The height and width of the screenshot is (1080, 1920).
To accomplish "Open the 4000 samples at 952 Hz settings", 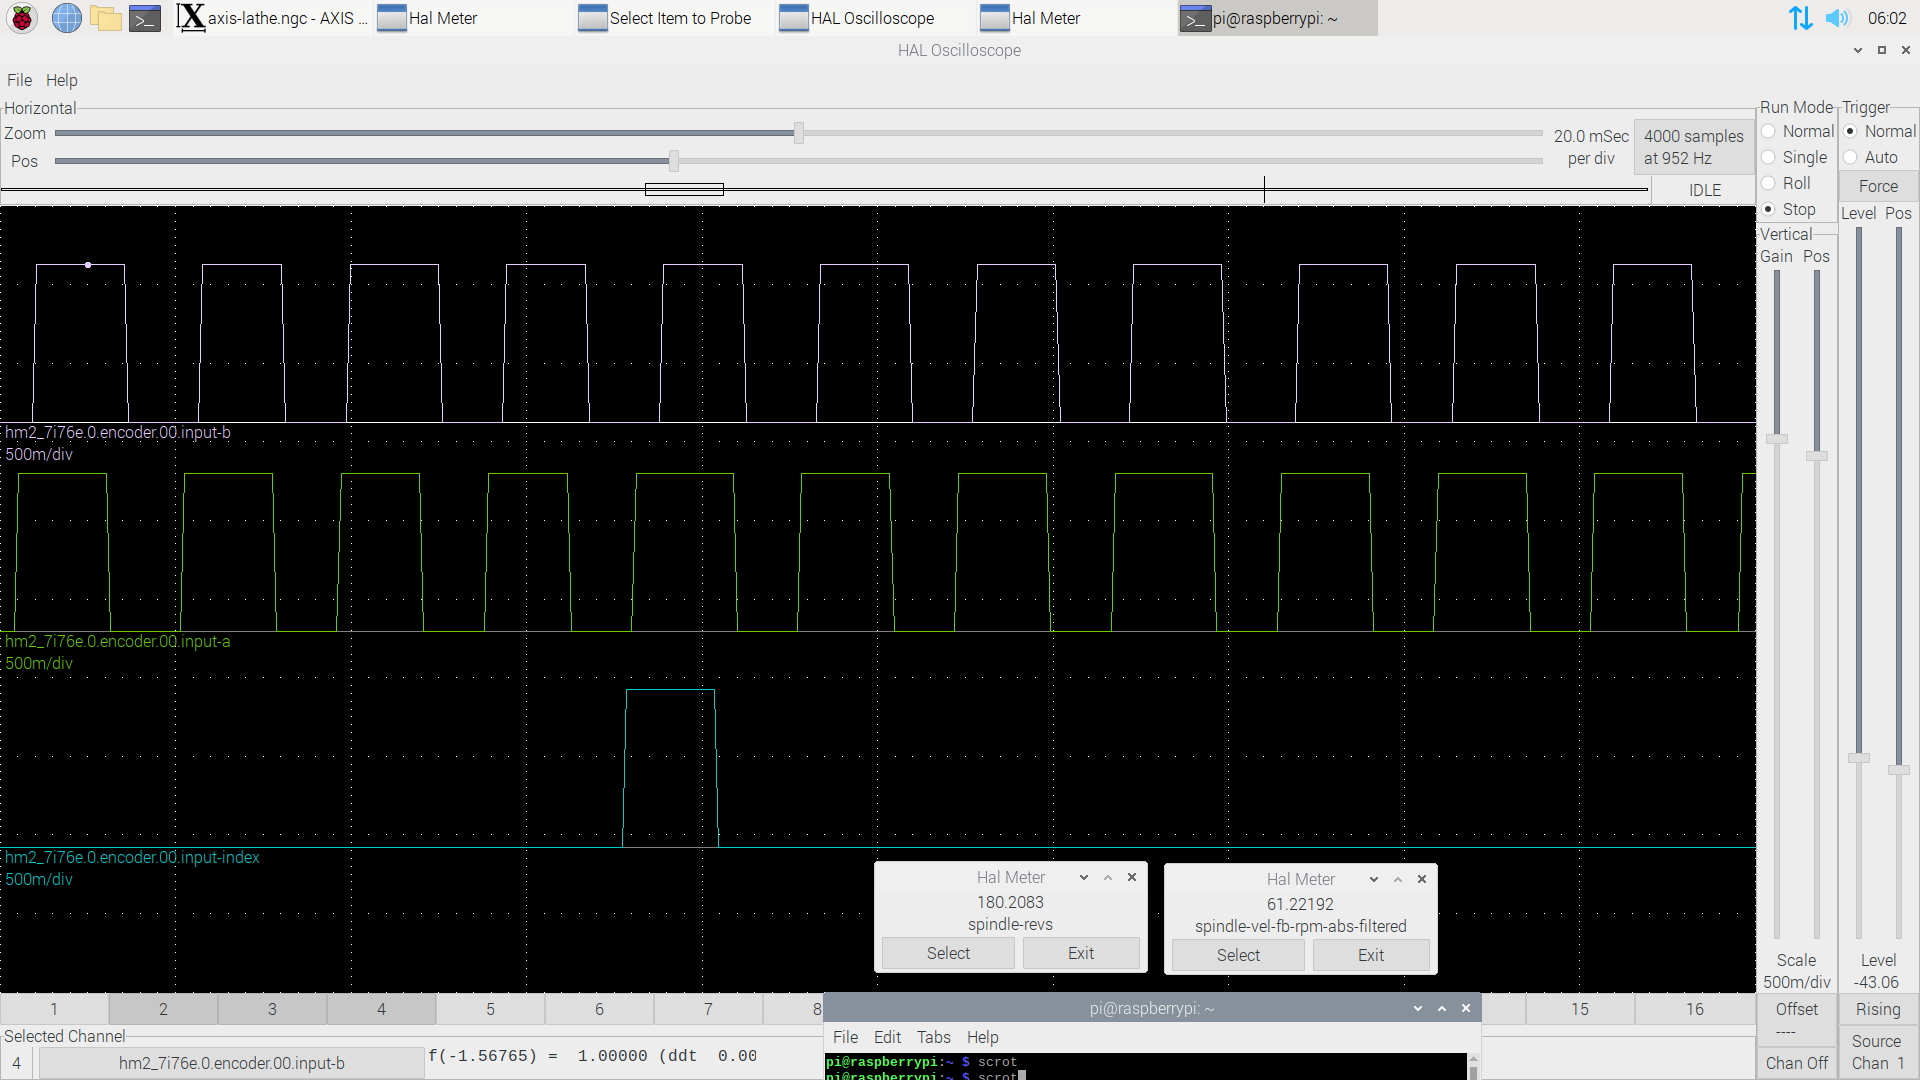I will click(x=1693, y=147).
